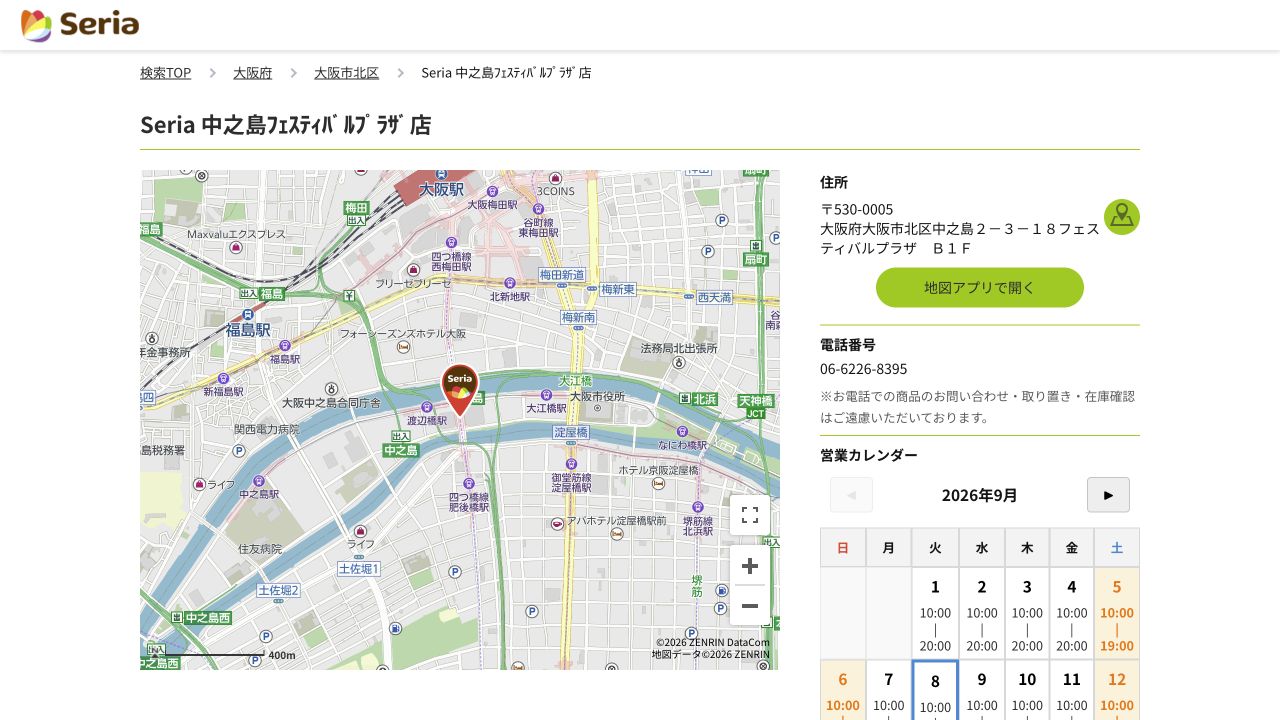Select calendar day 11
This screenshot has width=1280, height=720.
pyautogui.click(x=1072, y=690)
